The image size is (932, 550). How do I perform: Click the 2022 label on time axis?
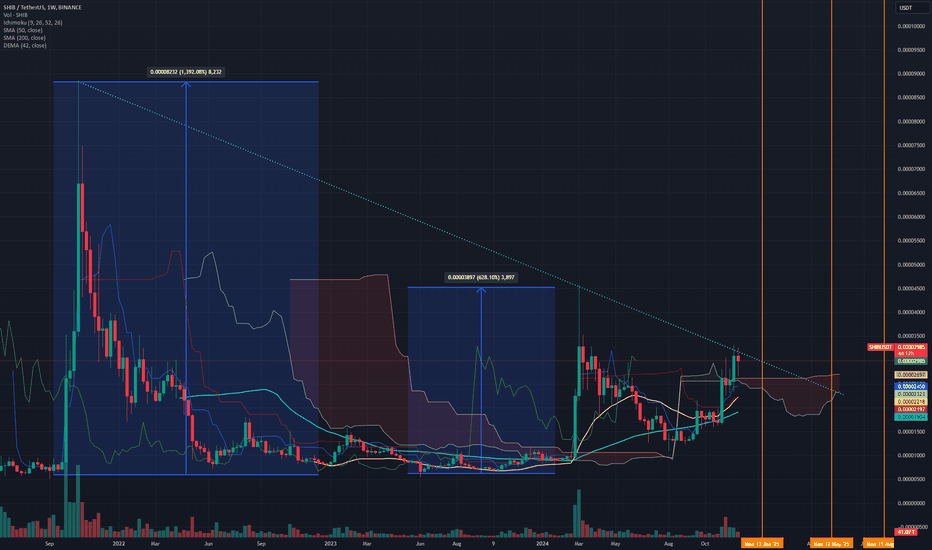(x=119, y=543)
